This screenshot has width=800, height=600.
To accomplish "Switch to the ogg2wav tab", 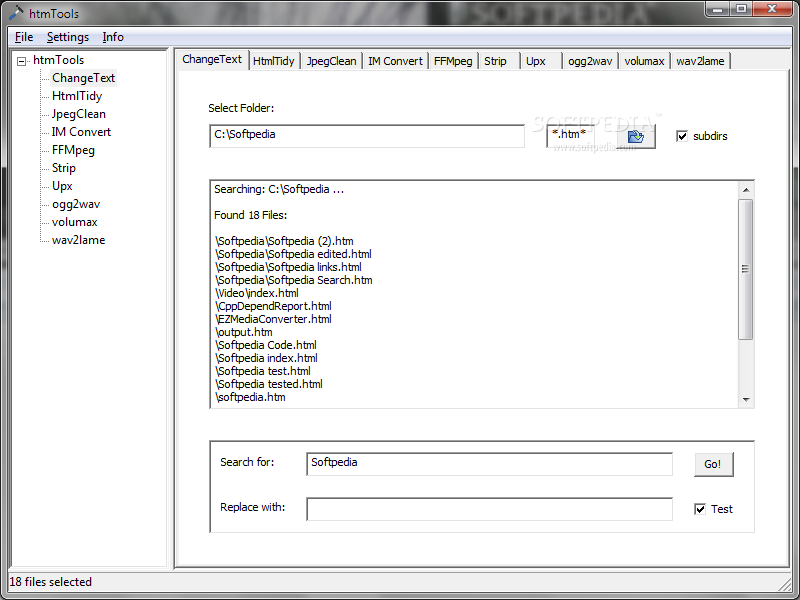I will point(590,61).
